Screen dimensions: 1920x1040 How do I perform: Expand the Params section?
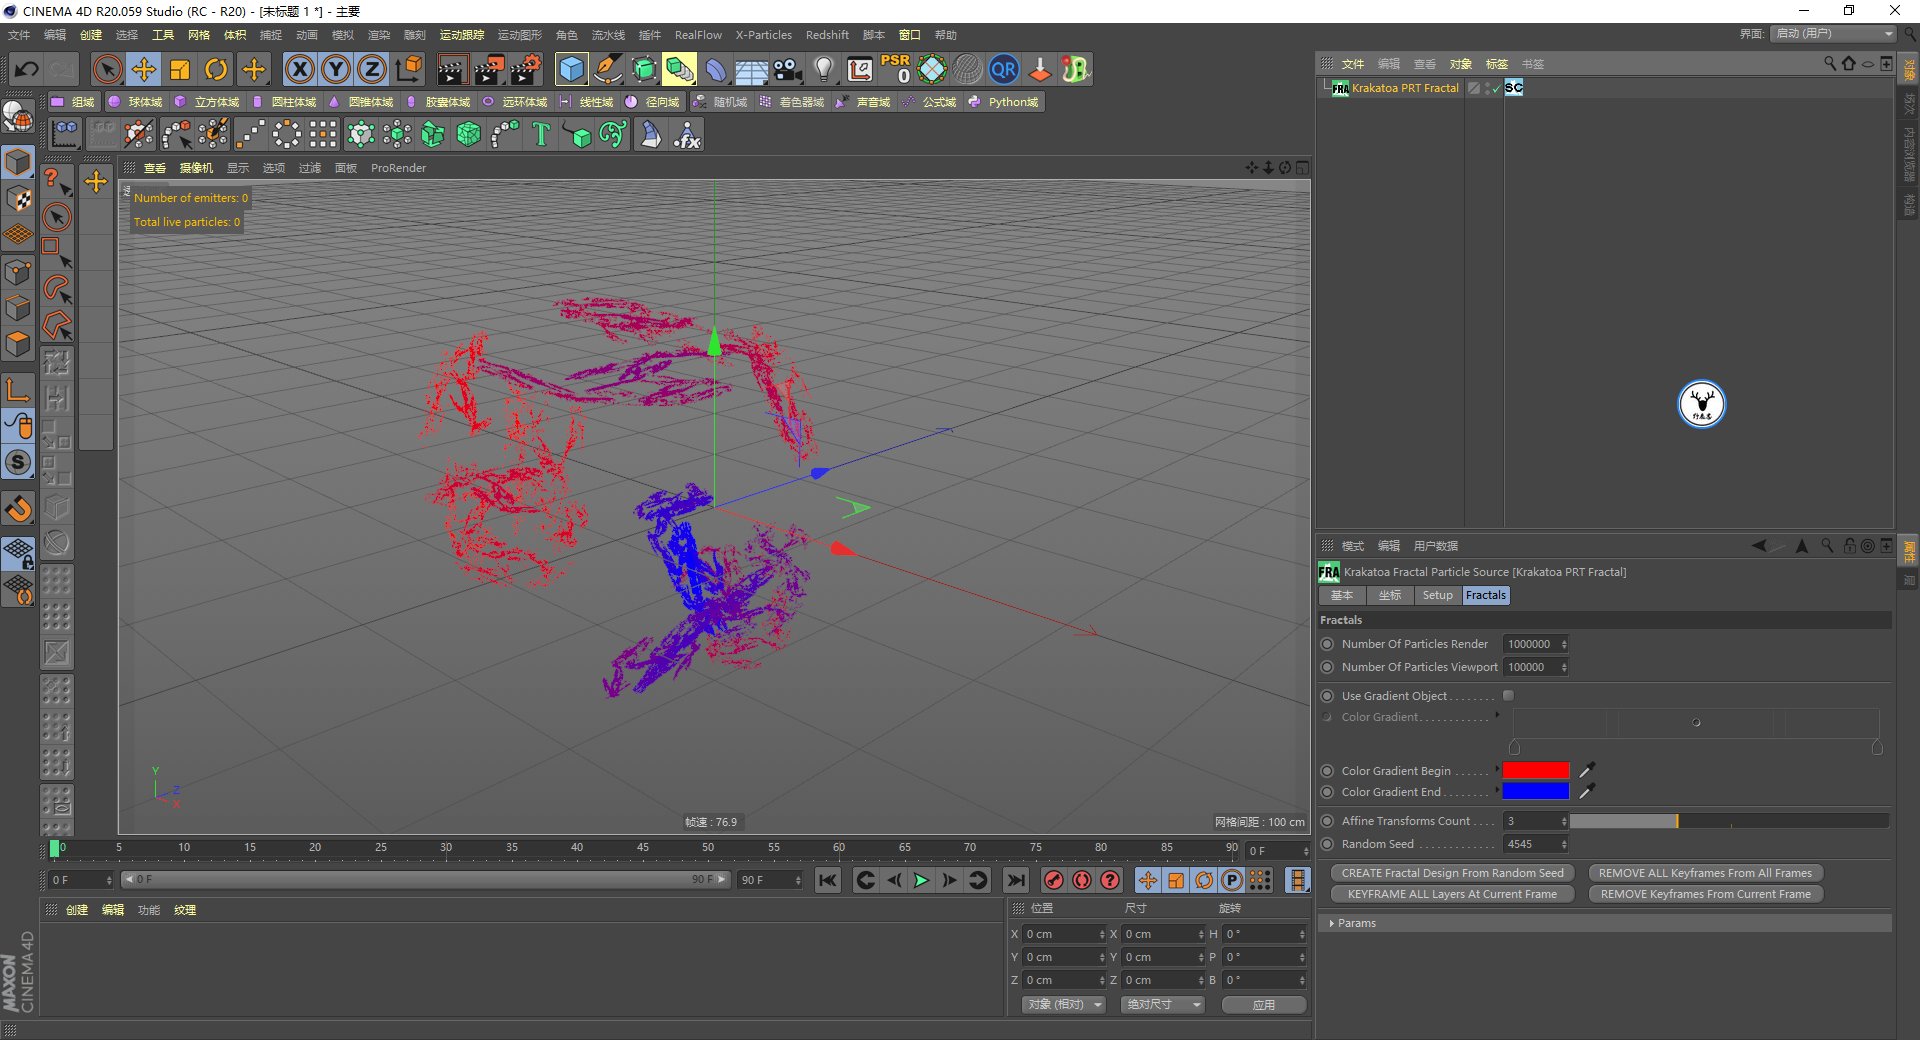tap(1332, 923)
